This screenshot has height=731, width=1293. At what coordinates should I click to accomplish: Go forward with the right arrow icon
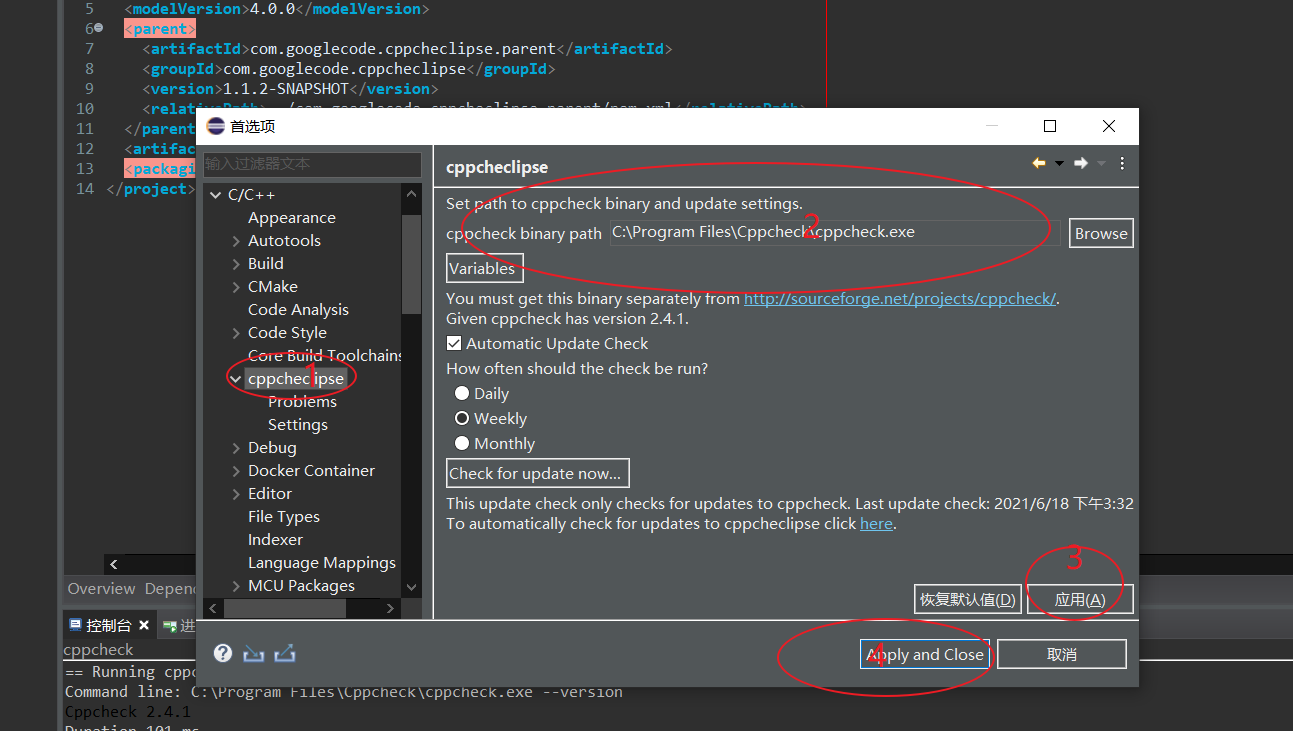1080,164
